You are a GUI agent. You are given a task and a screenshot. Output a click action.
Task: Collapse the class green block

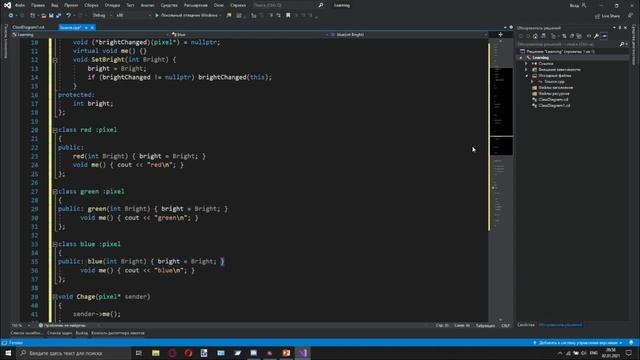tap(55, 191)
